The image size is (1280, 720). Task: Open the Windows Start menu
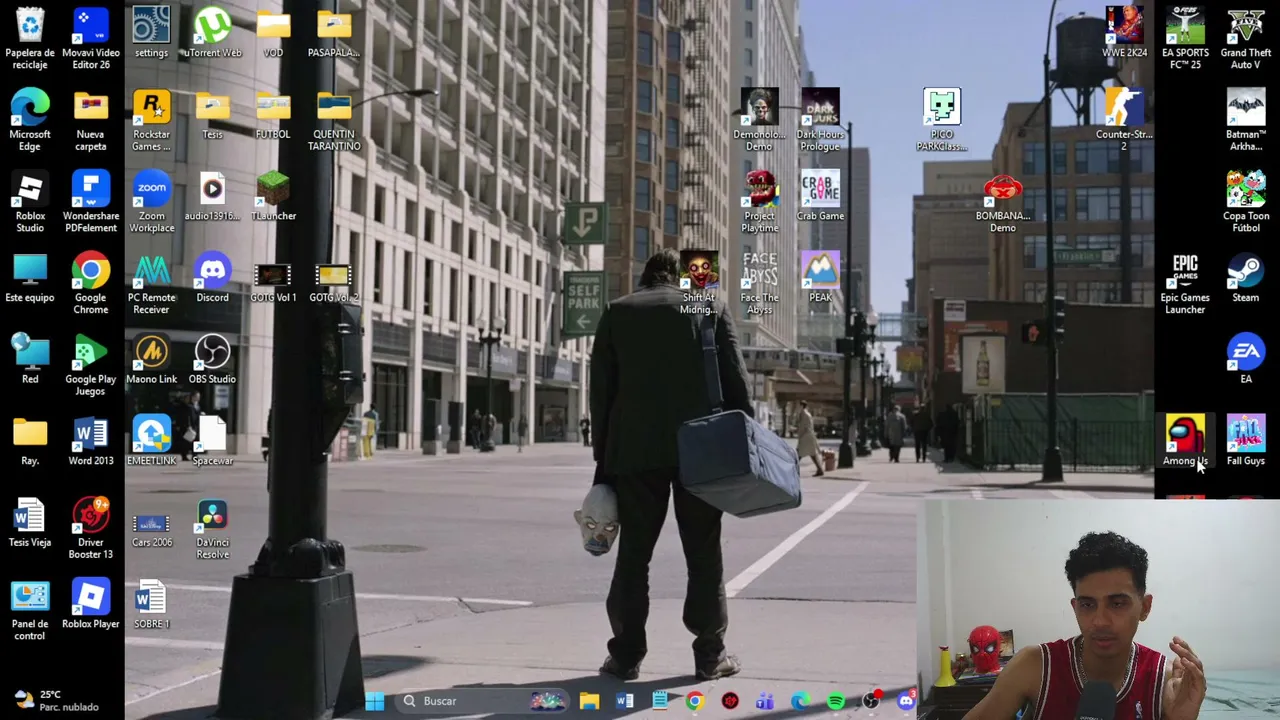point(375,701)
